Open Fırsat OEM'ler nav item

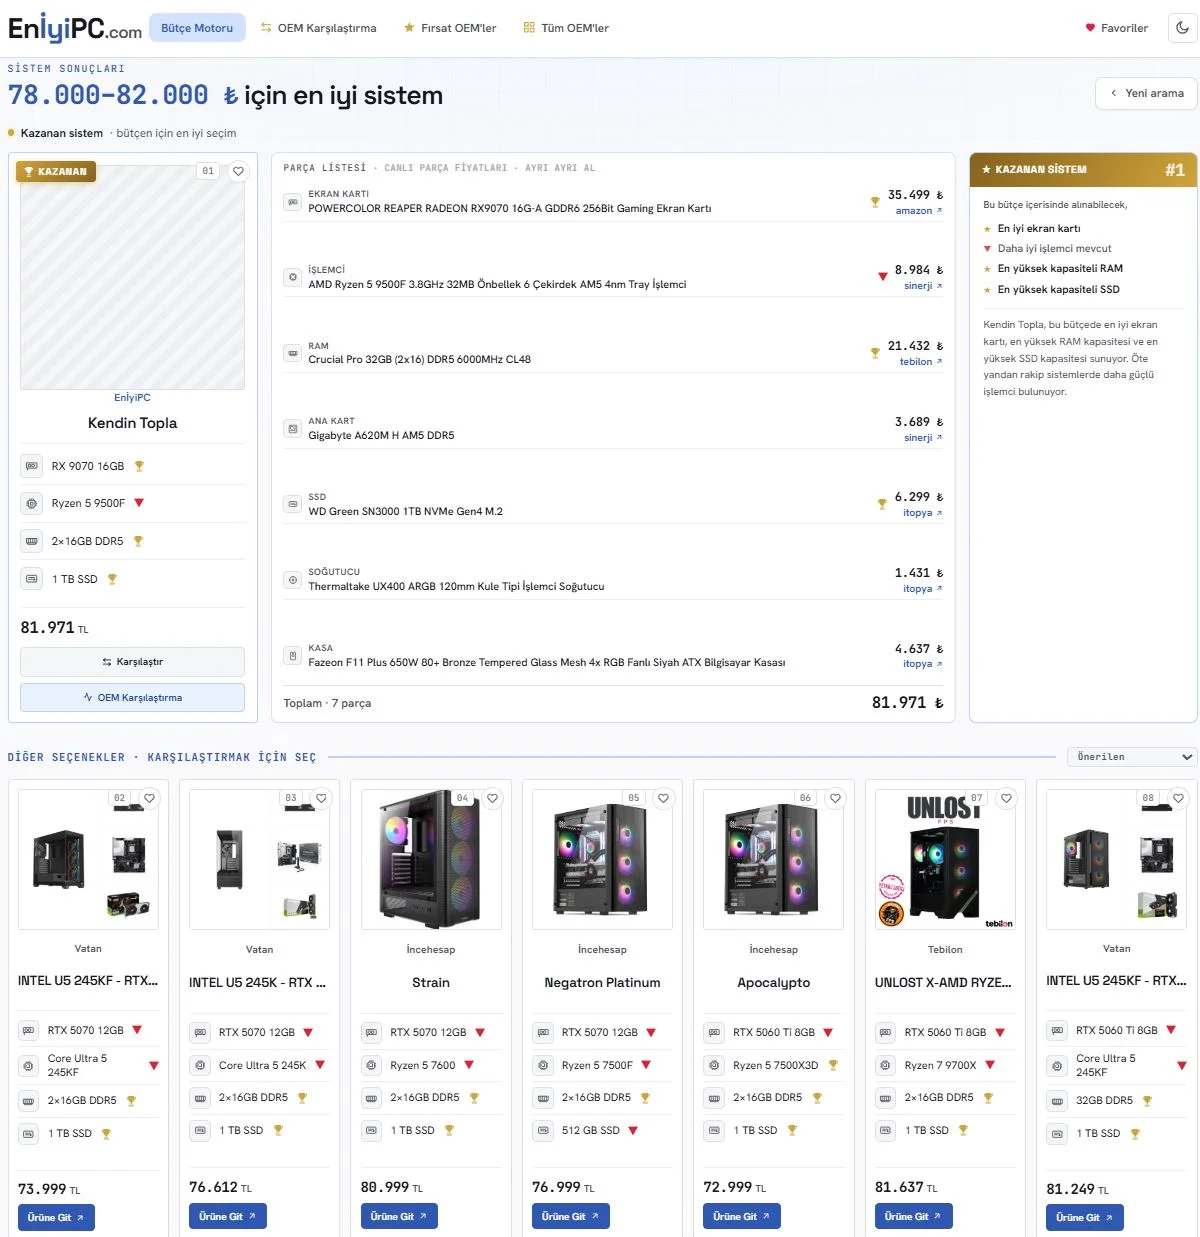pos(450,28)
